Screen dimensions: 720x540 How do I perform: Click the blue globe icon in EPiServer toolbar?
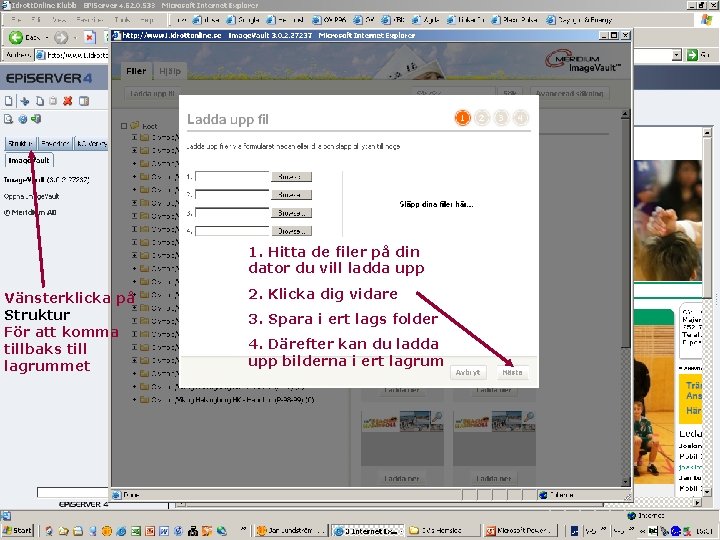pos(22,119)
